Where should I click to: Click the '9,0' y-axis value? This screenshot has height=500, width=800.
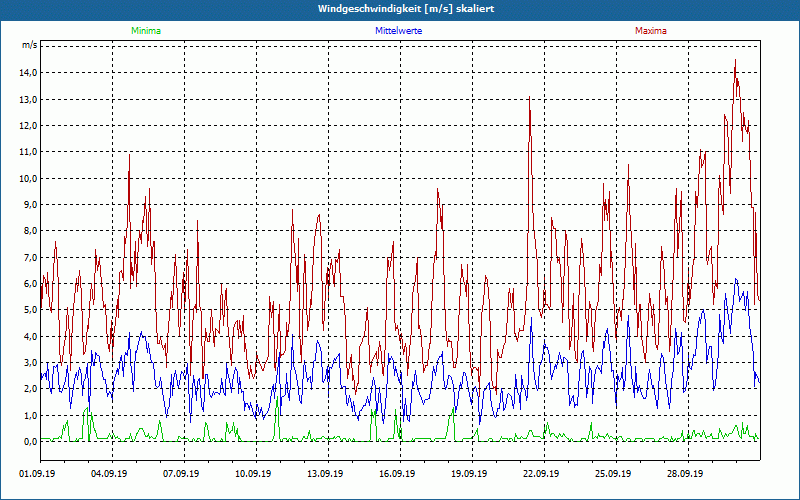tap(31, 205)
